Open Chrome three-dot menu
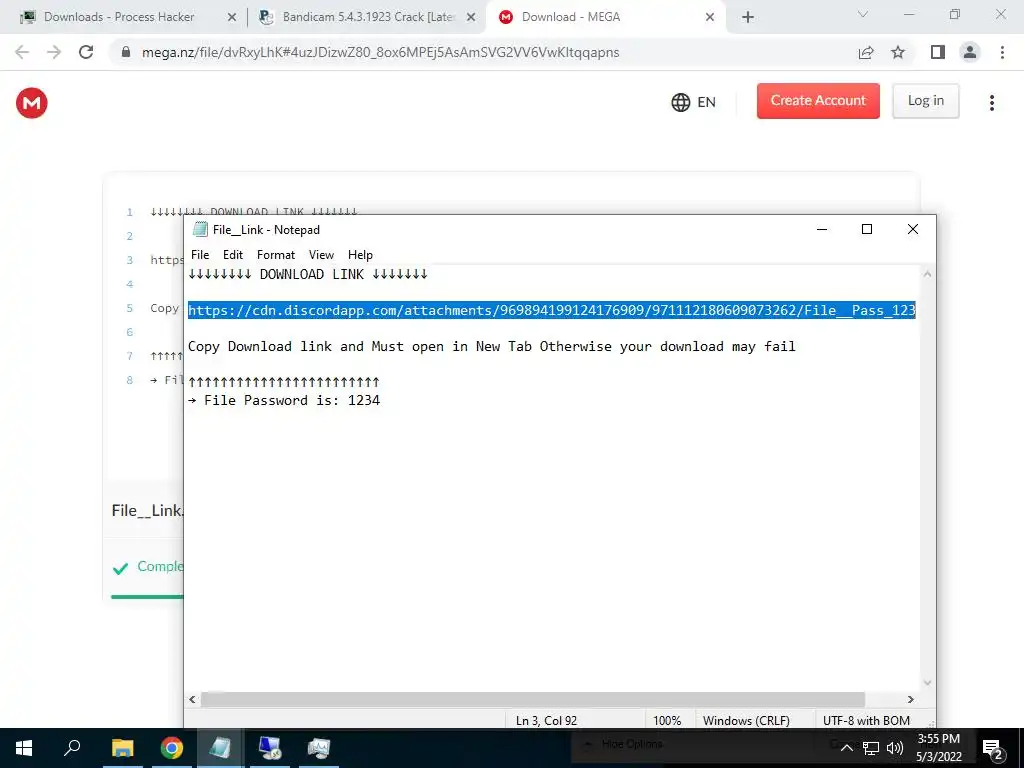The image size is (1024, 768). click(x=1002, y=52)
